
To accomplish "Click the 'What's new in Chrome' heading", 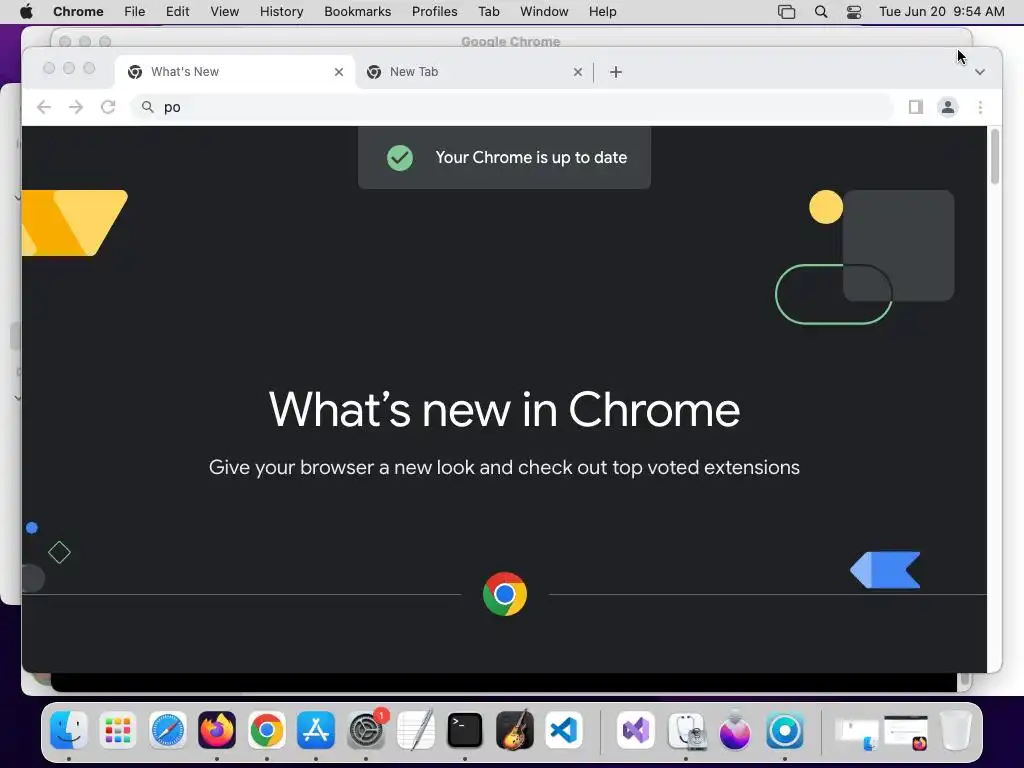I will pos(504,410).
